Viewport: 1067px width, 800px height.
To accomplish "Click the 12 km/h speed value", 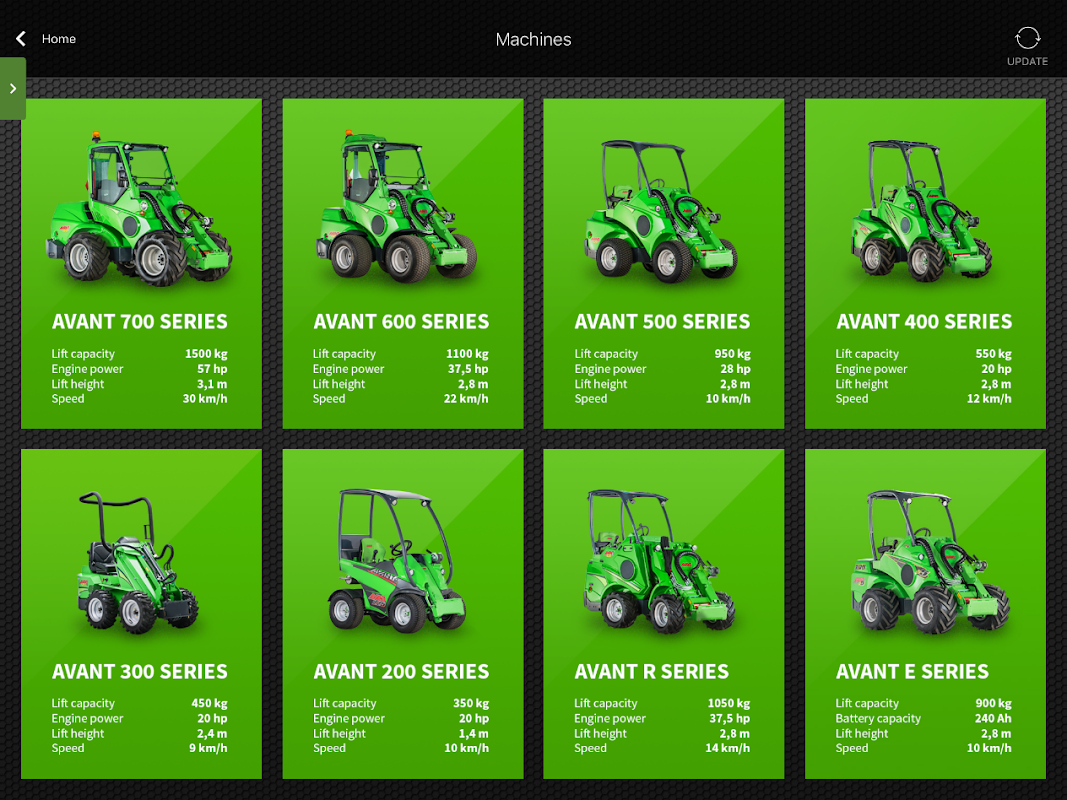I will [989, 399].
